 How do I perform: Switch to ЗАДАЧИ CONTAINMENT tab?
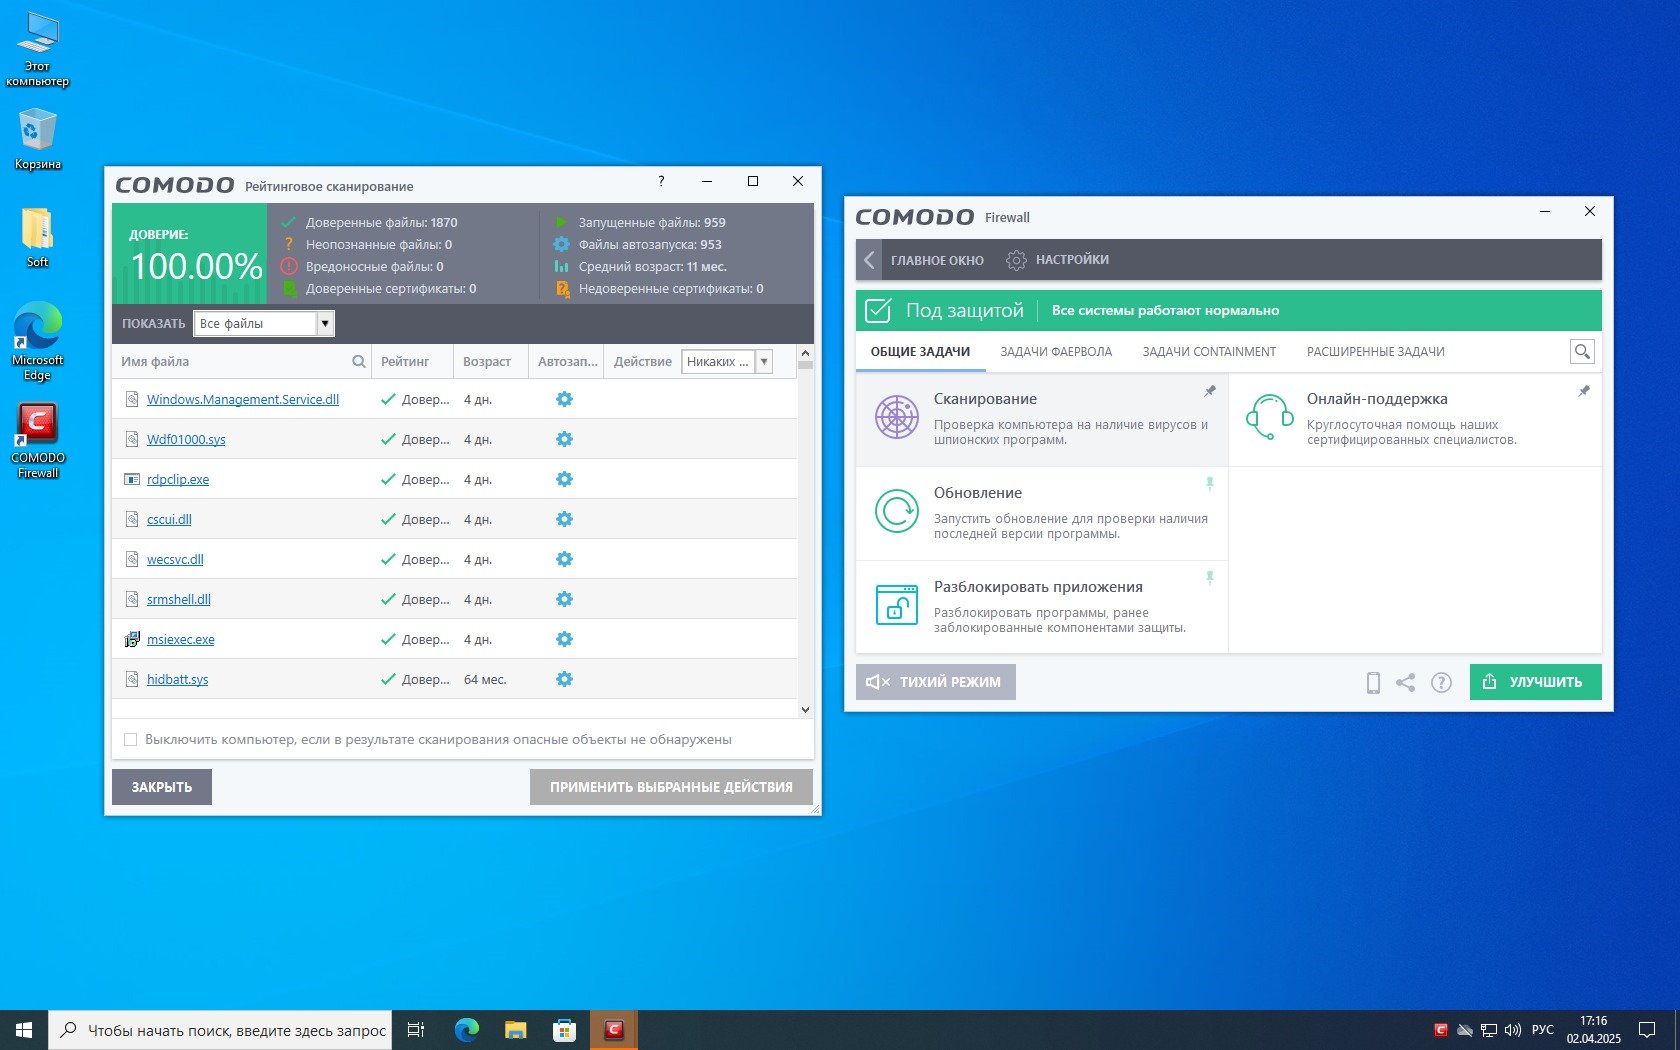pos(1208,352)
